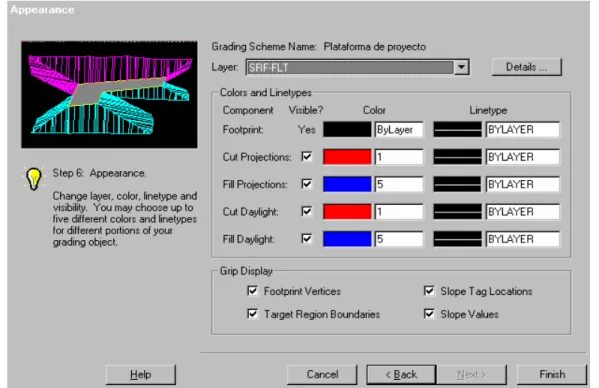Toggle Cut Projections visibility checkbox

[x=306, y=157]
